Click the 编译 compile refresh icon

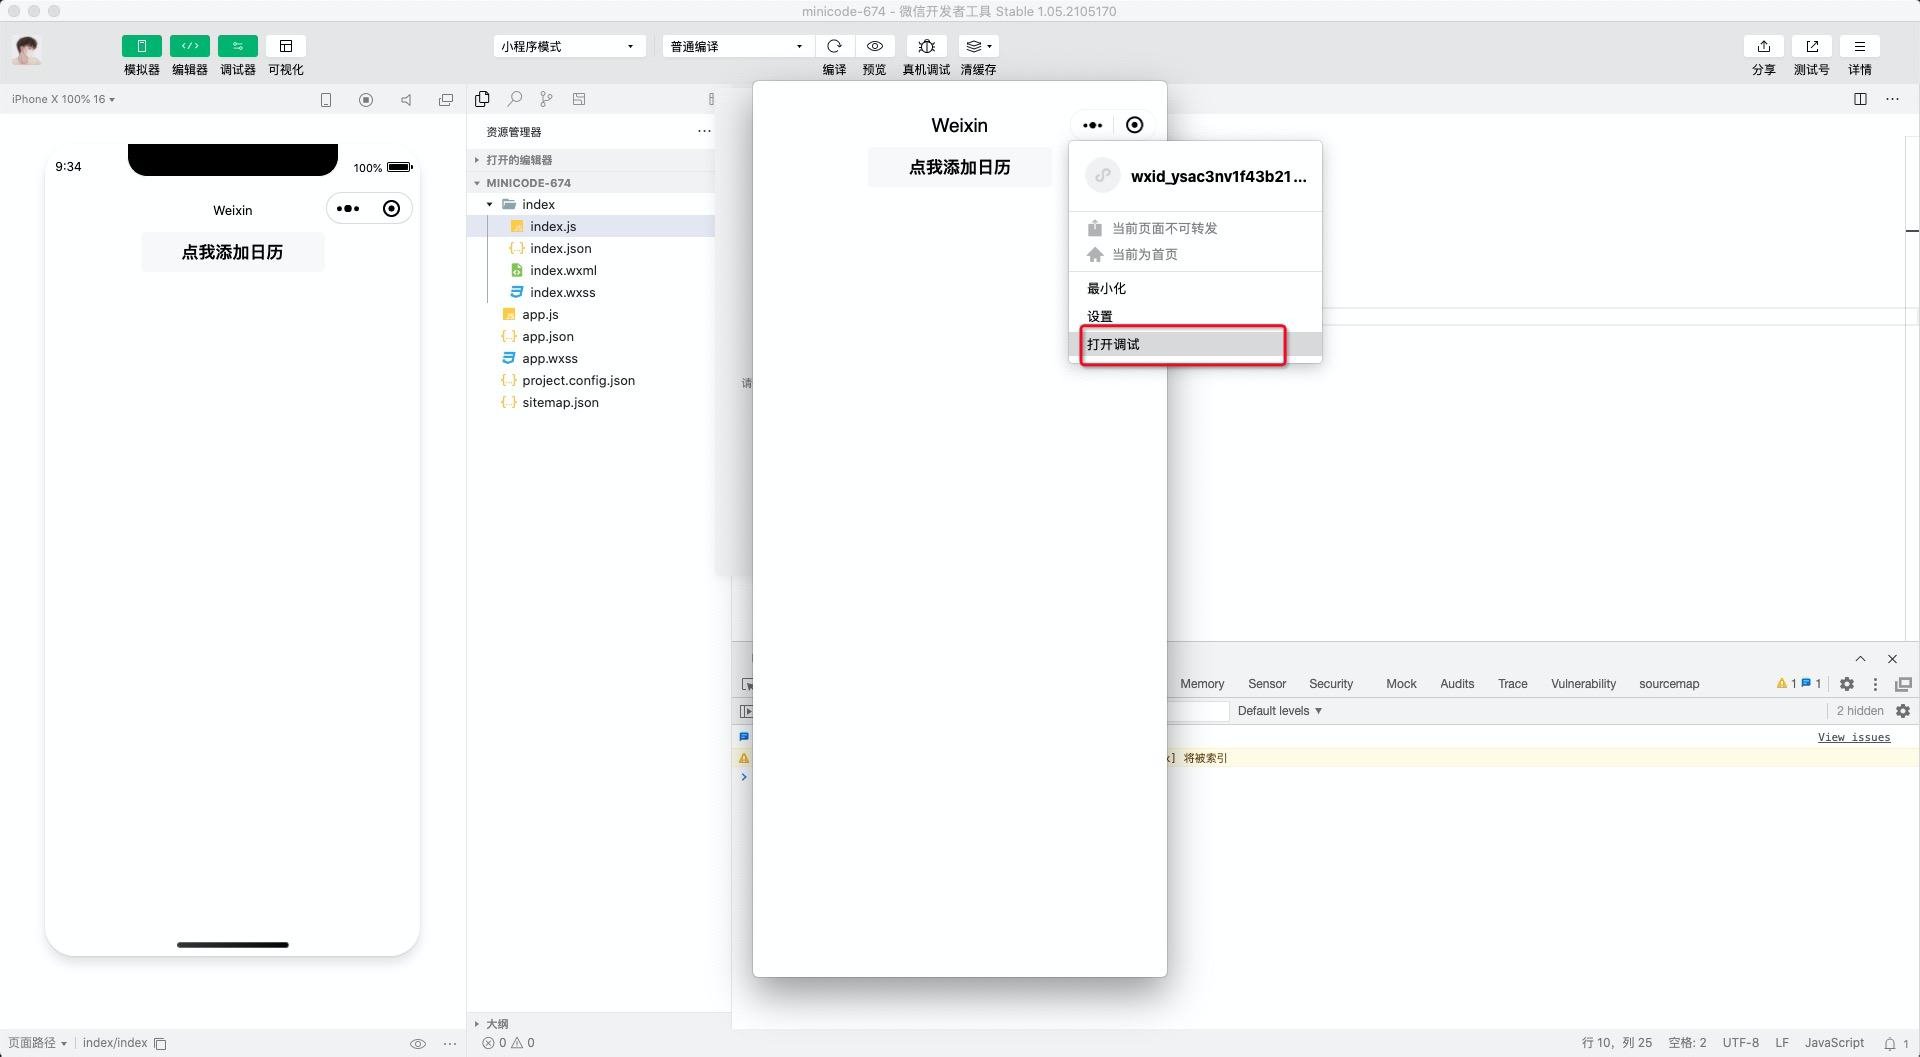(x=834, y=46)
